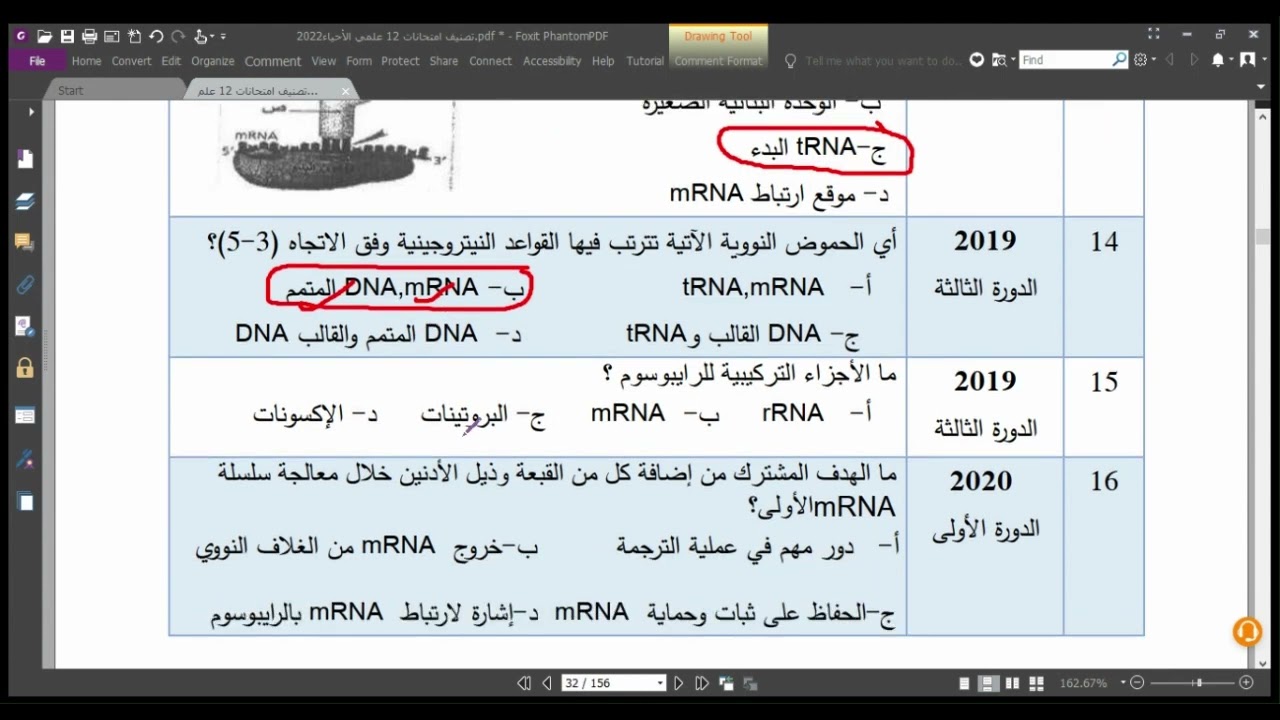This screenshot has width=1280, height=720.
Task: Open the advanced search folder icon
Action: point(999,60)
